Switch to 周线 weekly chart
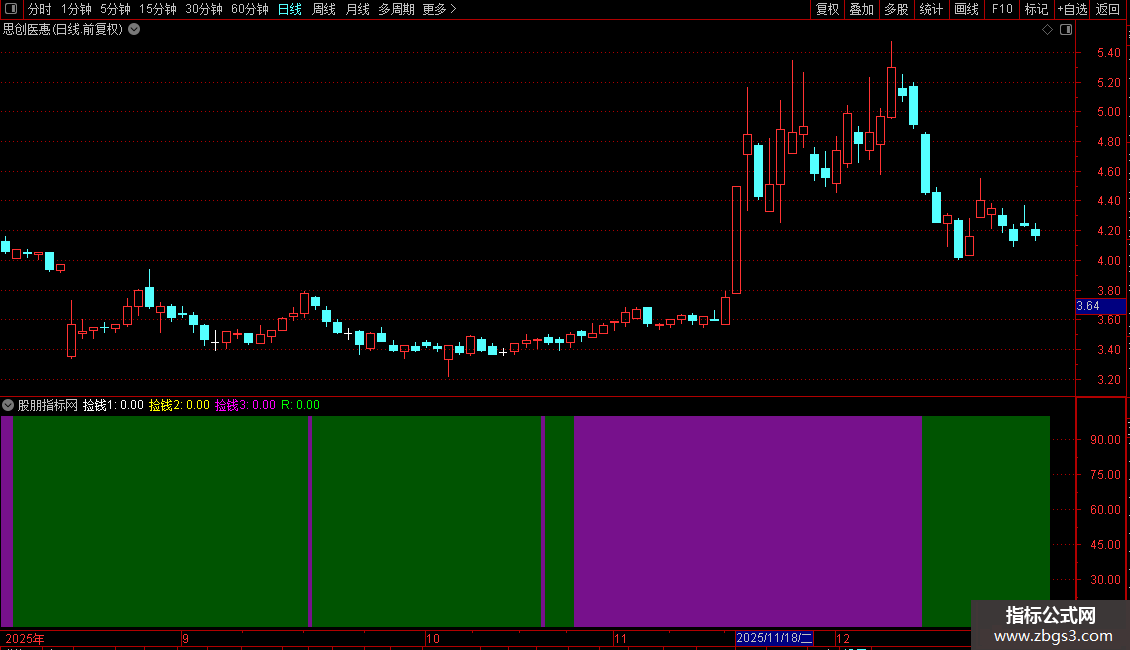Viewport: 1130px width, 650px height. (x=324, y=9)
